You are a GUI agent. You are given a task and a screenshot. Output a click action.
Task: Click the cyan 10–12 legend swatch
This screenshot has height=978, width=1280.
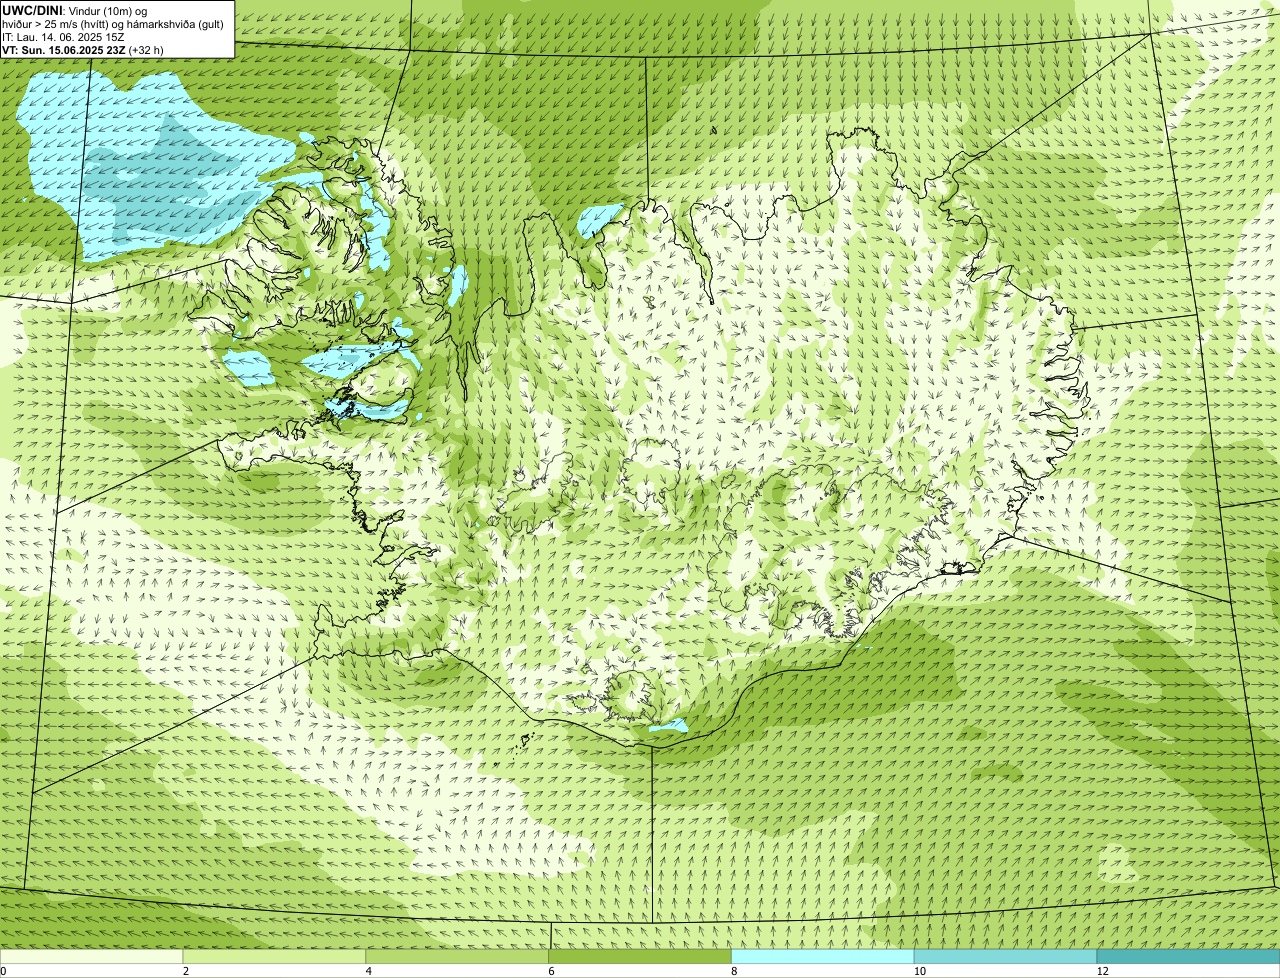tap(1005, 957)
